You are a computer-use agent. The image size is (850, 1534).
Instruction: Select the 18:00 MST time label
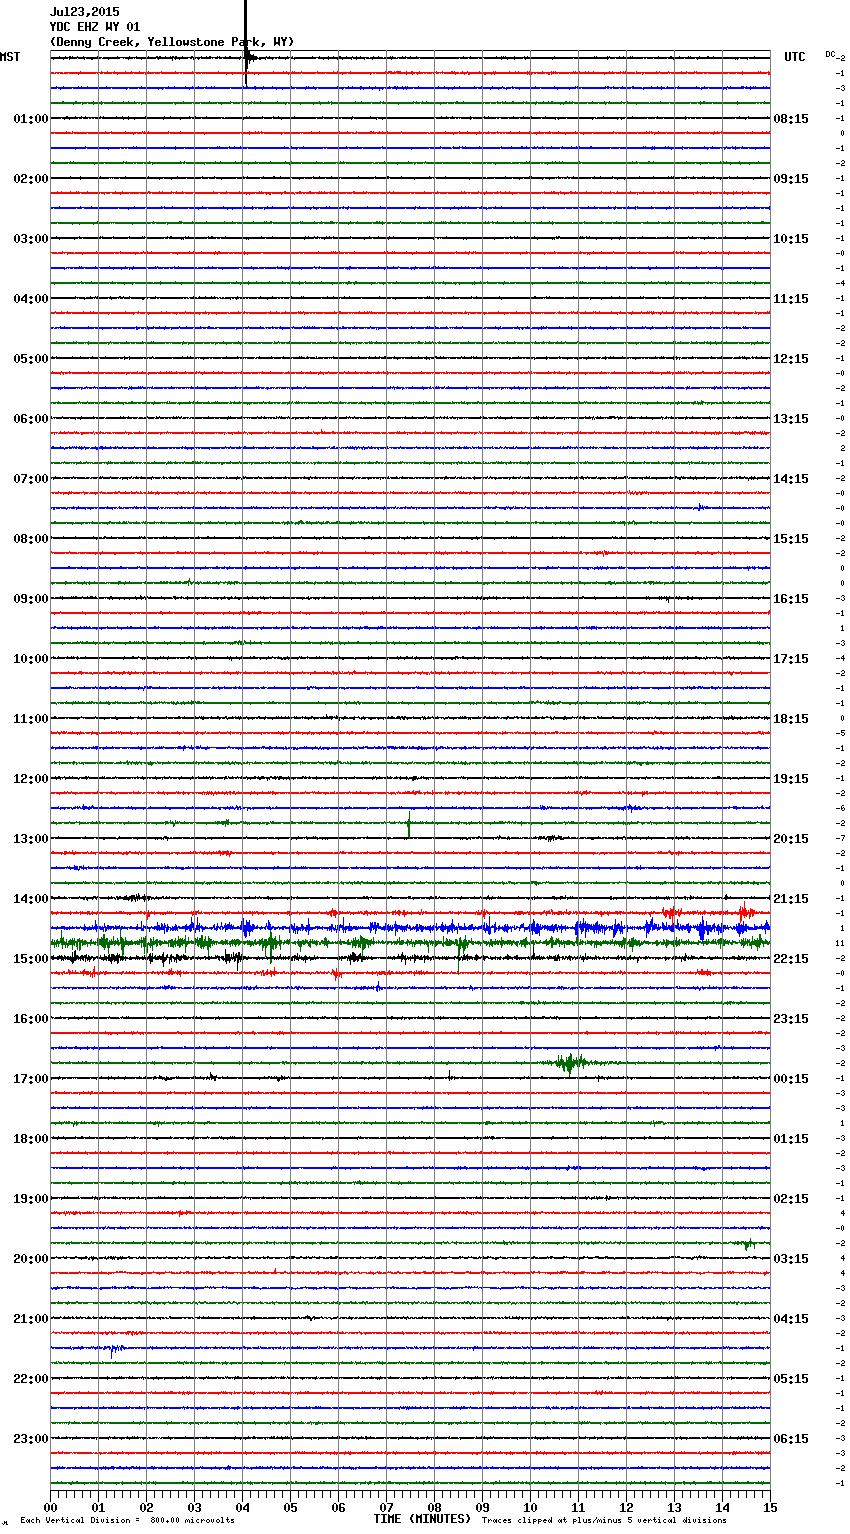31,1139
